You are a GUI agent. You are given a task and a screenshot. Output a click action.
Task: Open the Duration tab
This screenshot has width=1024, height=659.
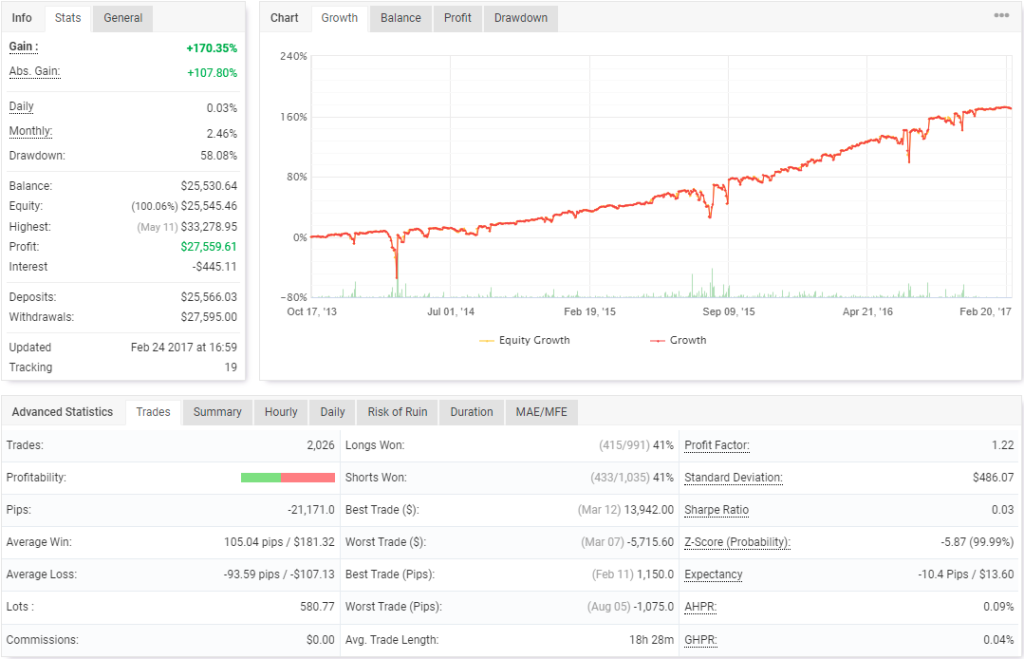point(472,412)
